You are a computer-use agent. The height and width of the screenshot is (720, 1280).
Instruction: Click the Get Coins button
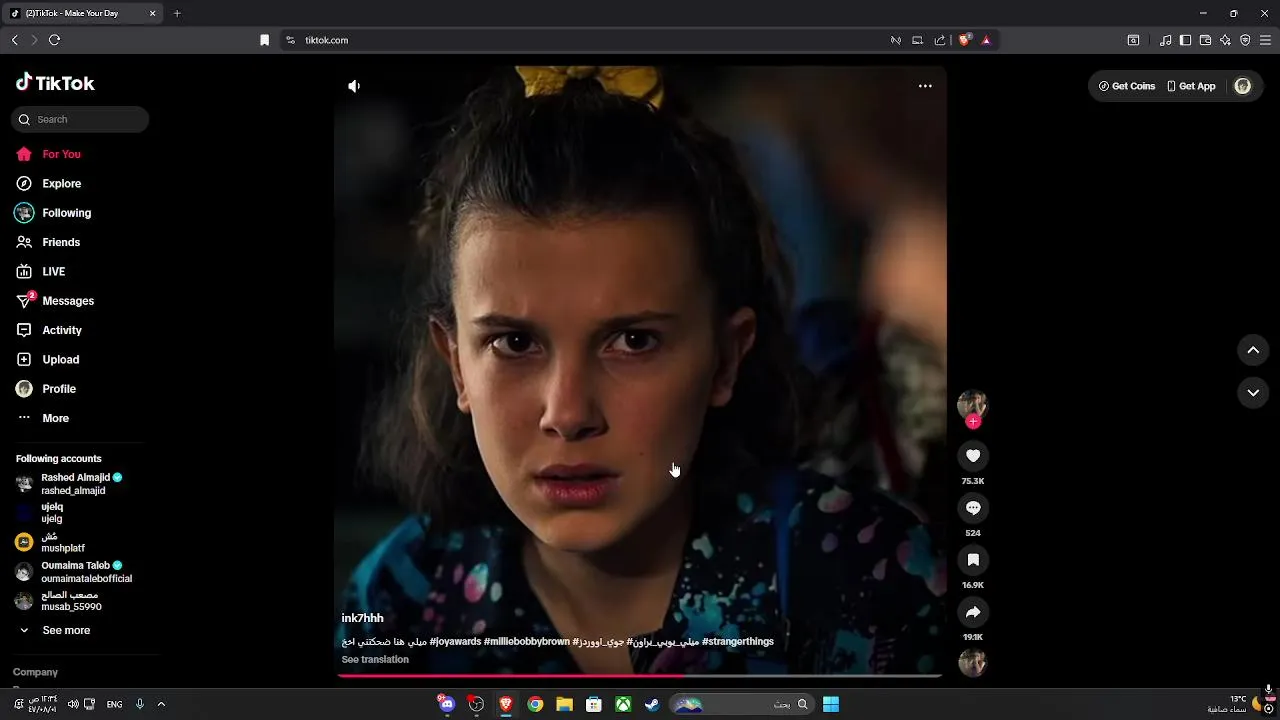tap(1127, 86)
